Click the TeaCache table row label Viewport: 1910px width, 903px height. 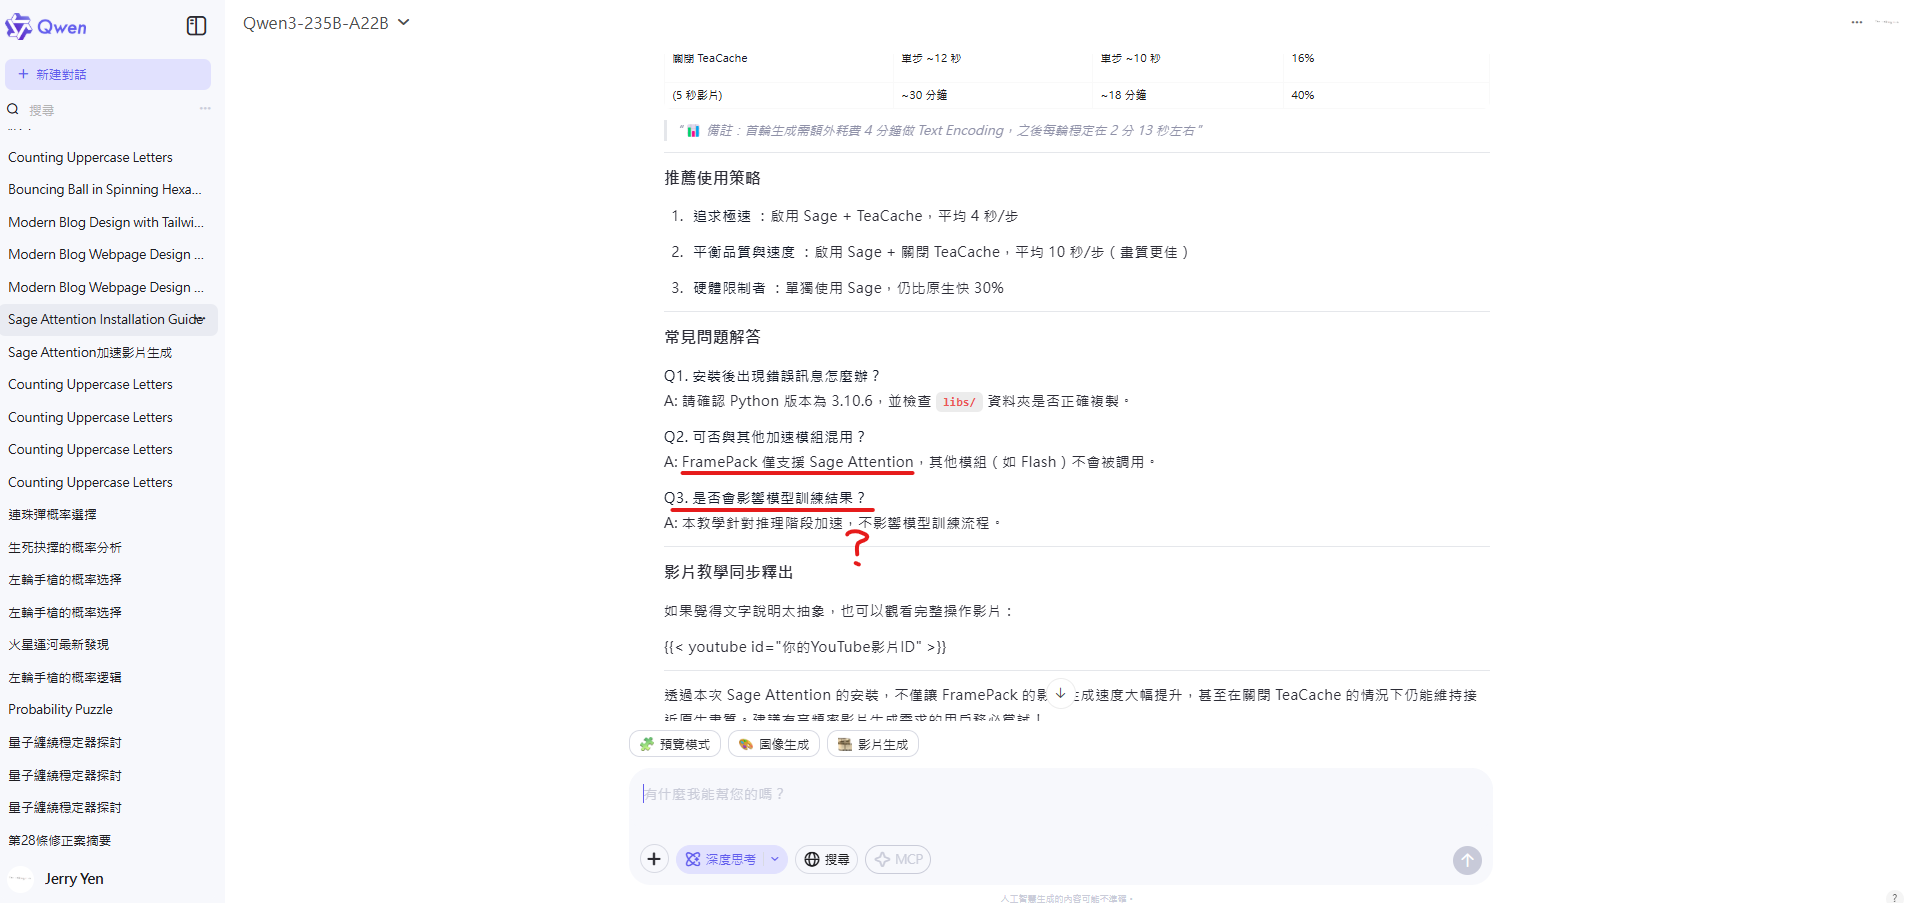click(710, 58)
